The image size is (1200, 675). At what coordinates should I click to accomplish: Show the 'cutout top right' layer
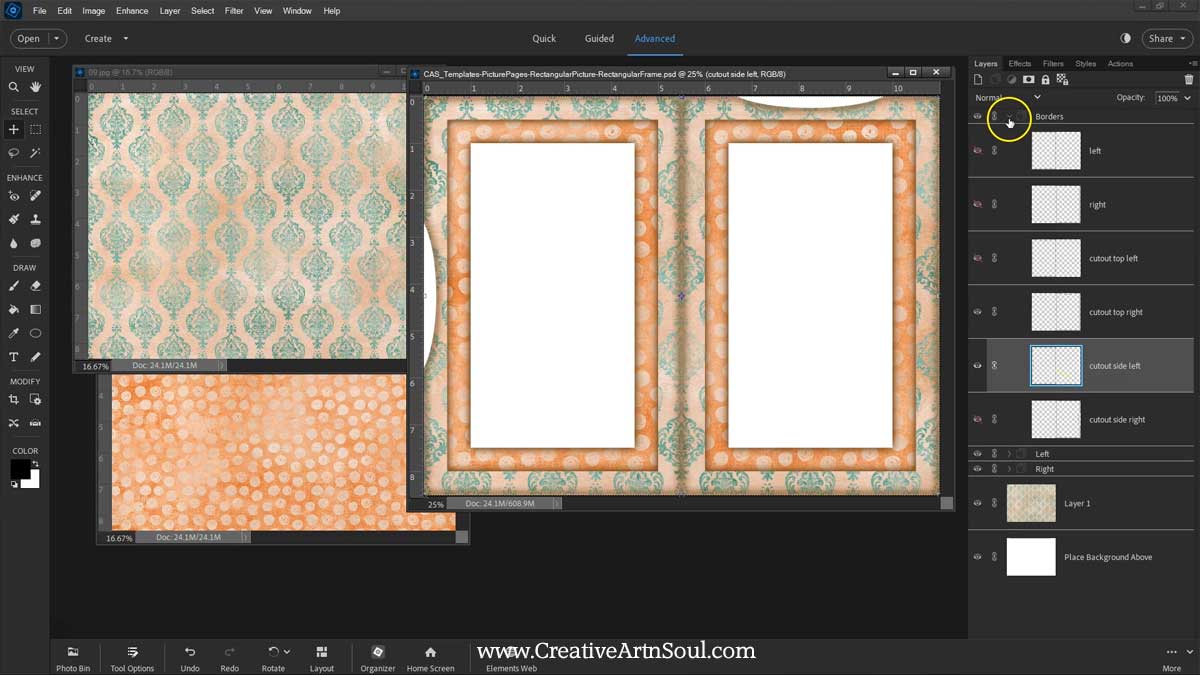pos(978,312)
